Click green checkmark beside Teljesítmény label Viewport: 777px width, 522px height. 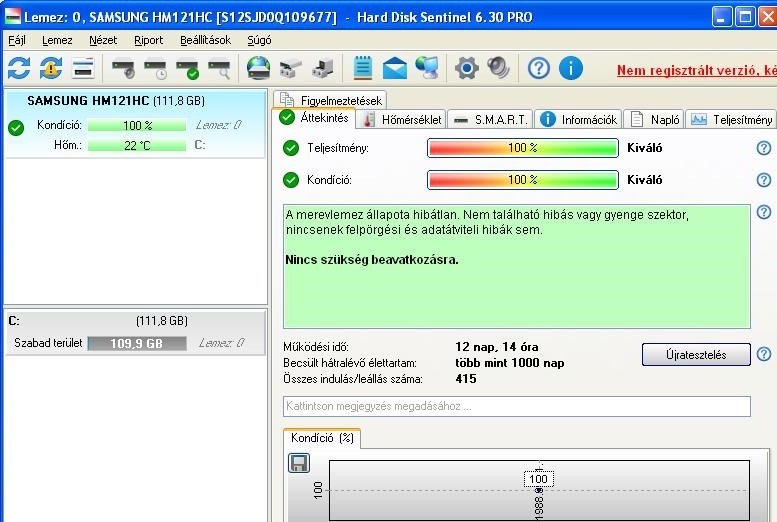[291, 148]
